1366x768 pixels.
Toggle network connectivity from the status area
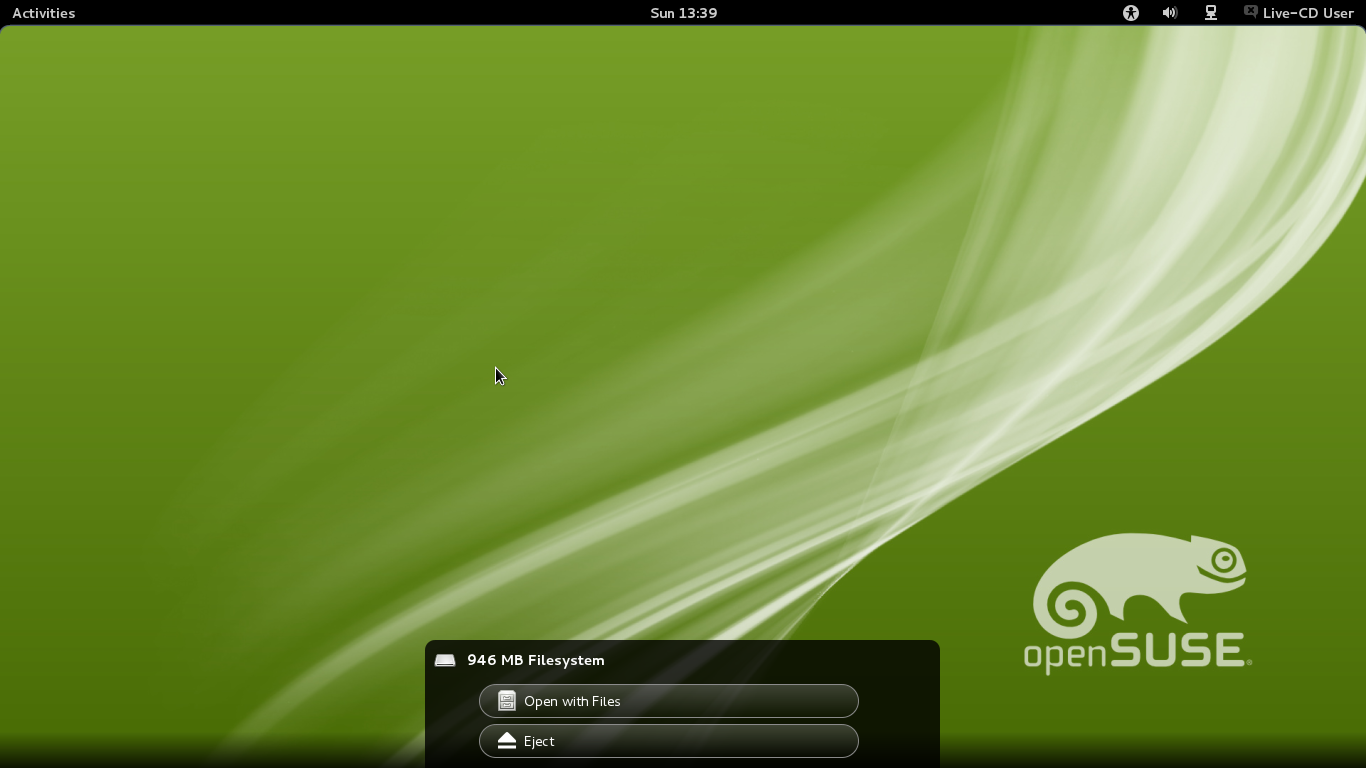(x=1210, y=13)
